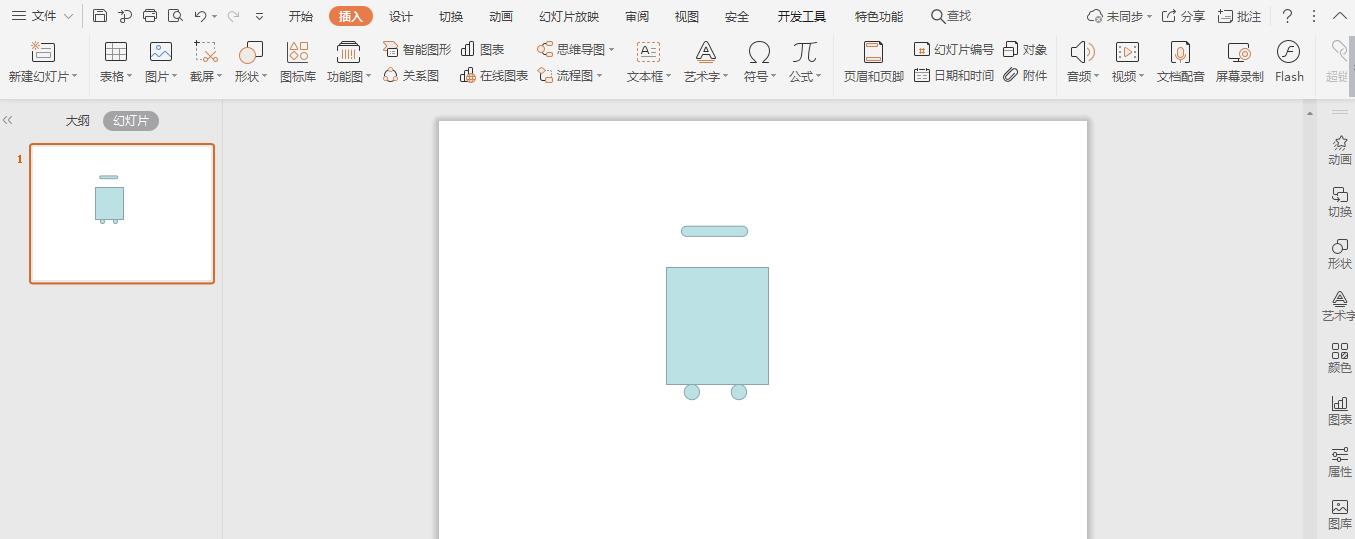Insert 智能图形 smart graphic

click(417, 49)
